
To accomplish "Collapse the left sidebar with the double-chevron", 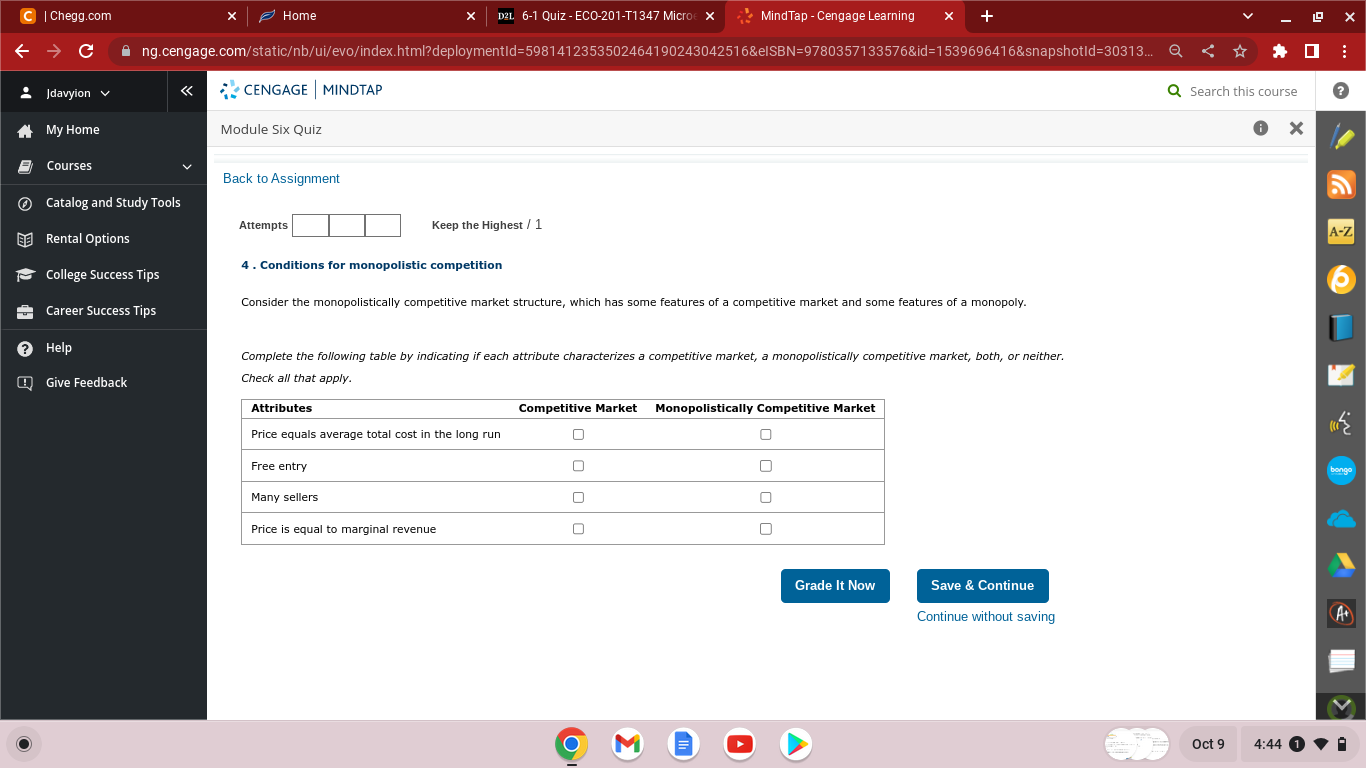I will [x=186, y=90].
